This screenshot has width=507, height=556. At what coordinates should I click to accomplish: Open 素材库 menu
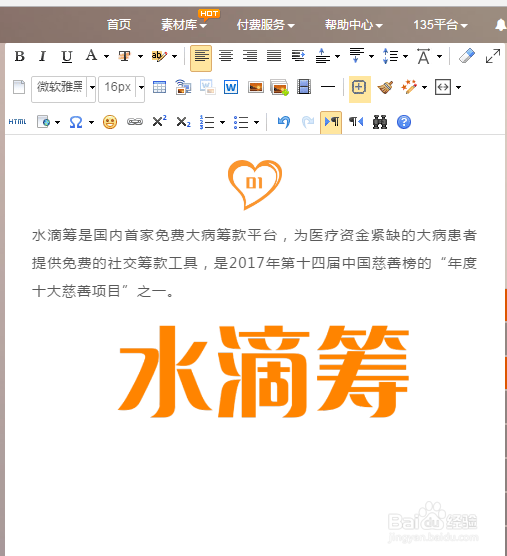coord(184,25)
